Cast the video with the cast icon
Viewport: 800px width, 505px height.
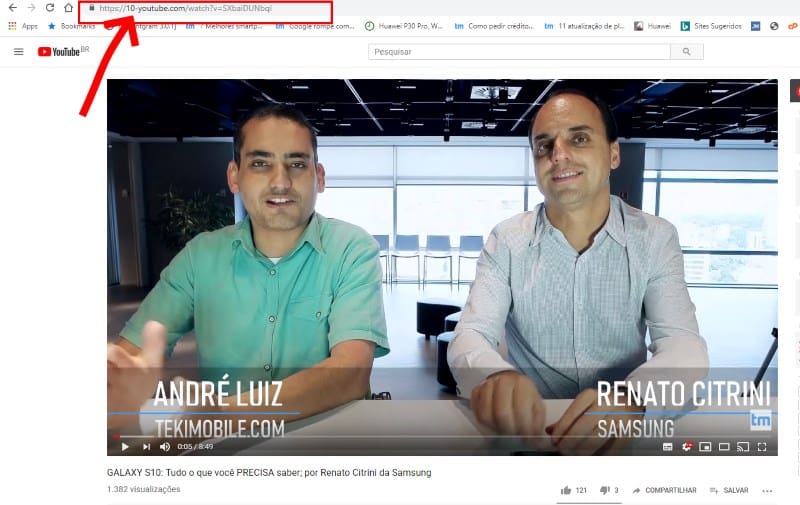743,447
